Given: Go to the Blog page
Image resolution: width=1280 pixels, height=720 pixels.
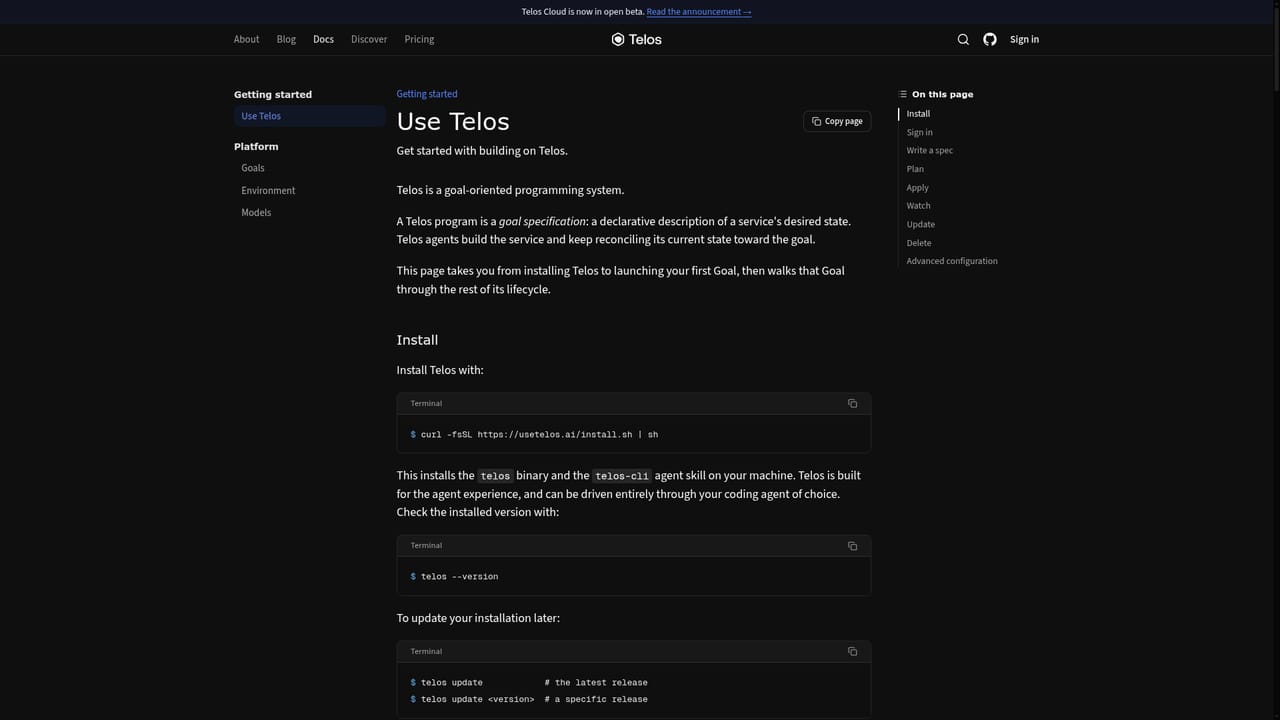Looking at the screenshot, I should click(x=286, y=39).
